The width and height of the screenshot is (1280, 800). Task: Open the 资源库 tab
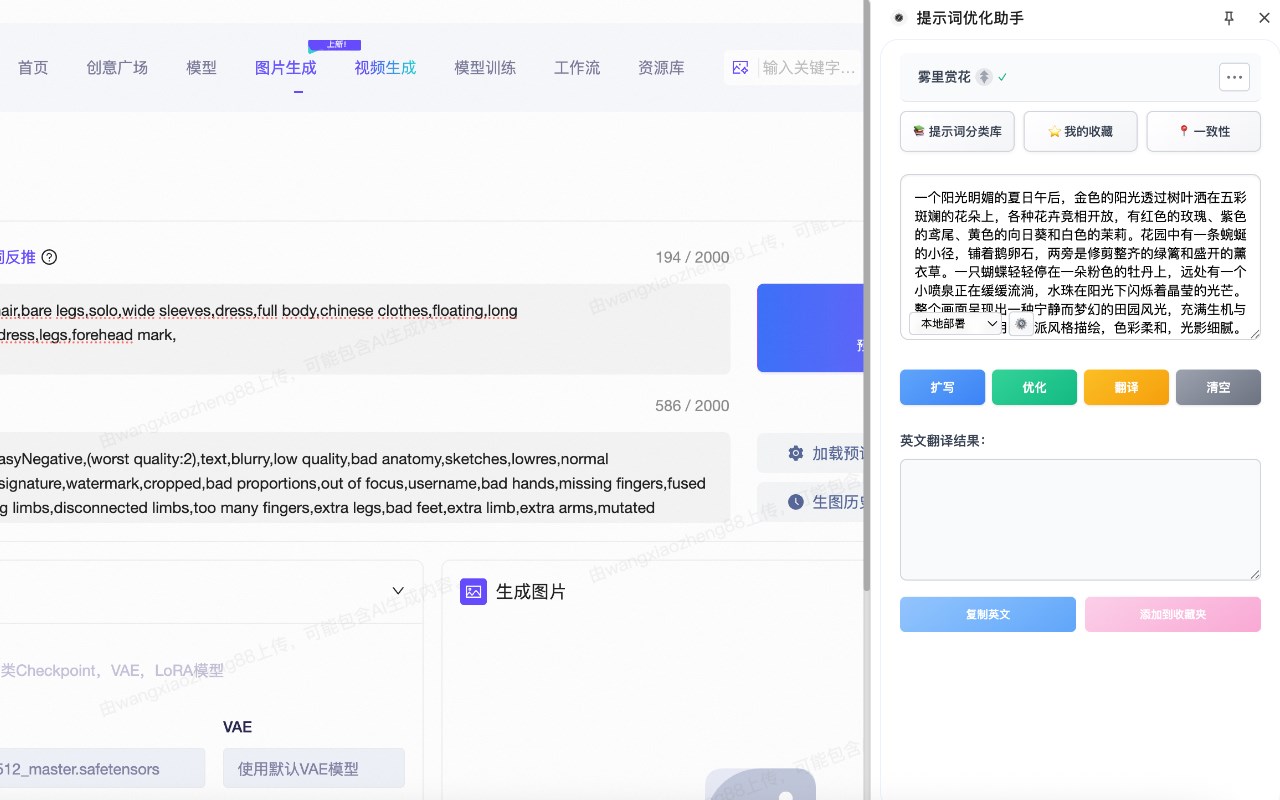coord(661,68)
